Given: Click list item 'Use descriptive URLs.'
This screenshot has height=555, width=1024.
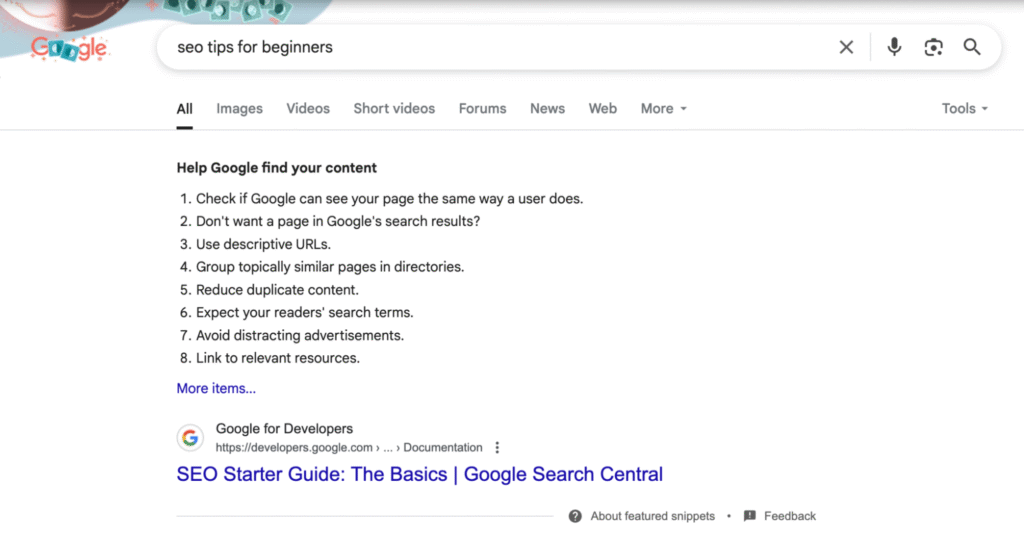Looking at the screenshot, I should coord(263,244).
